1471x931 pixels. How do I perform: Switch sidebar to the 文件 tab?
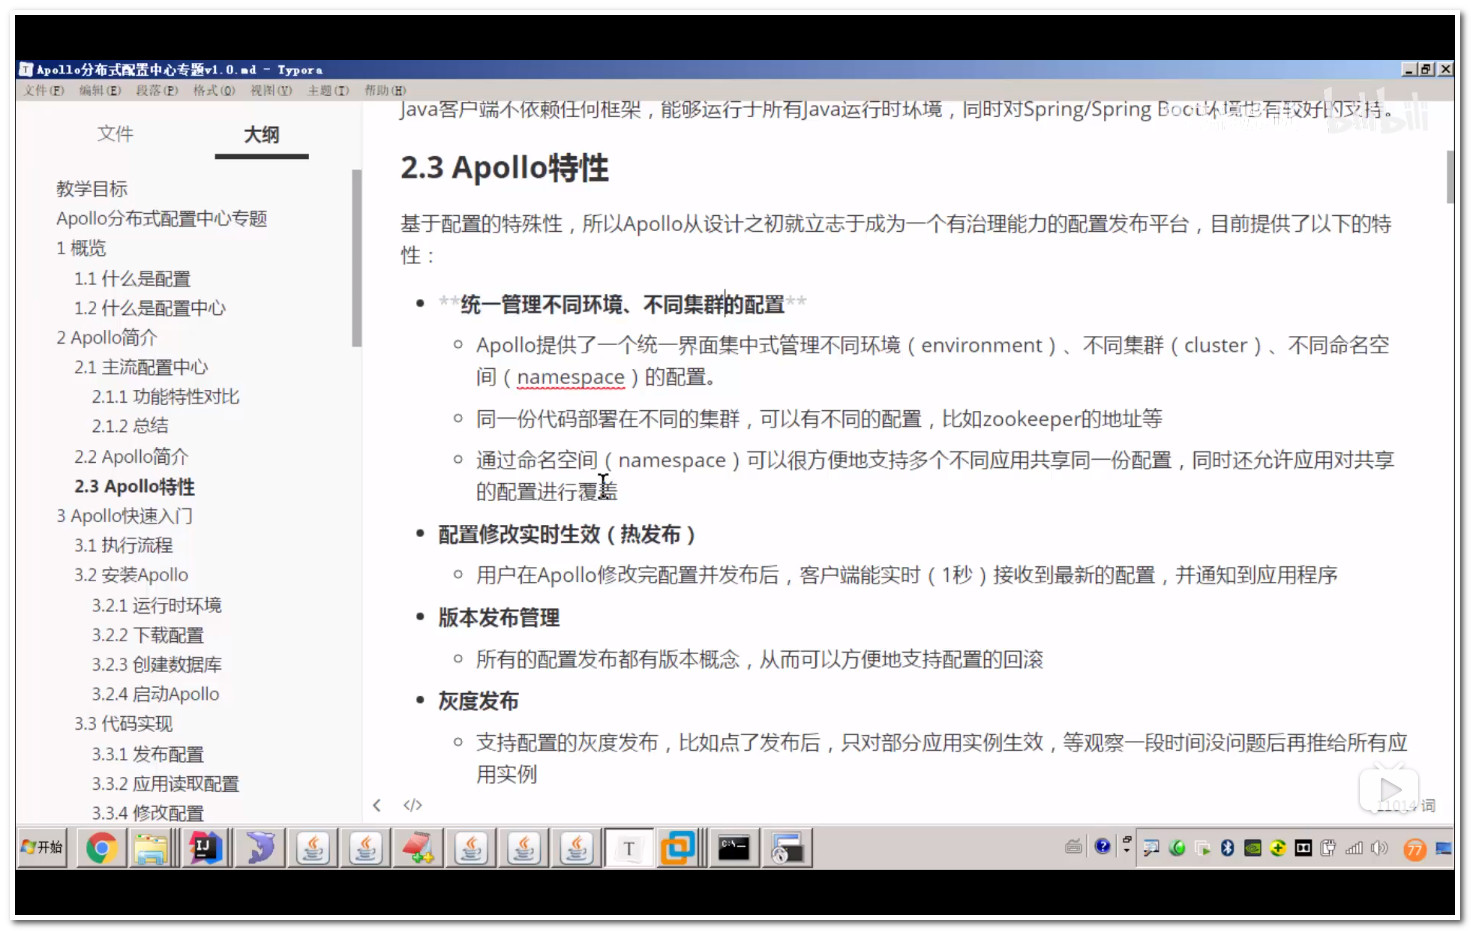click(115, 134)
